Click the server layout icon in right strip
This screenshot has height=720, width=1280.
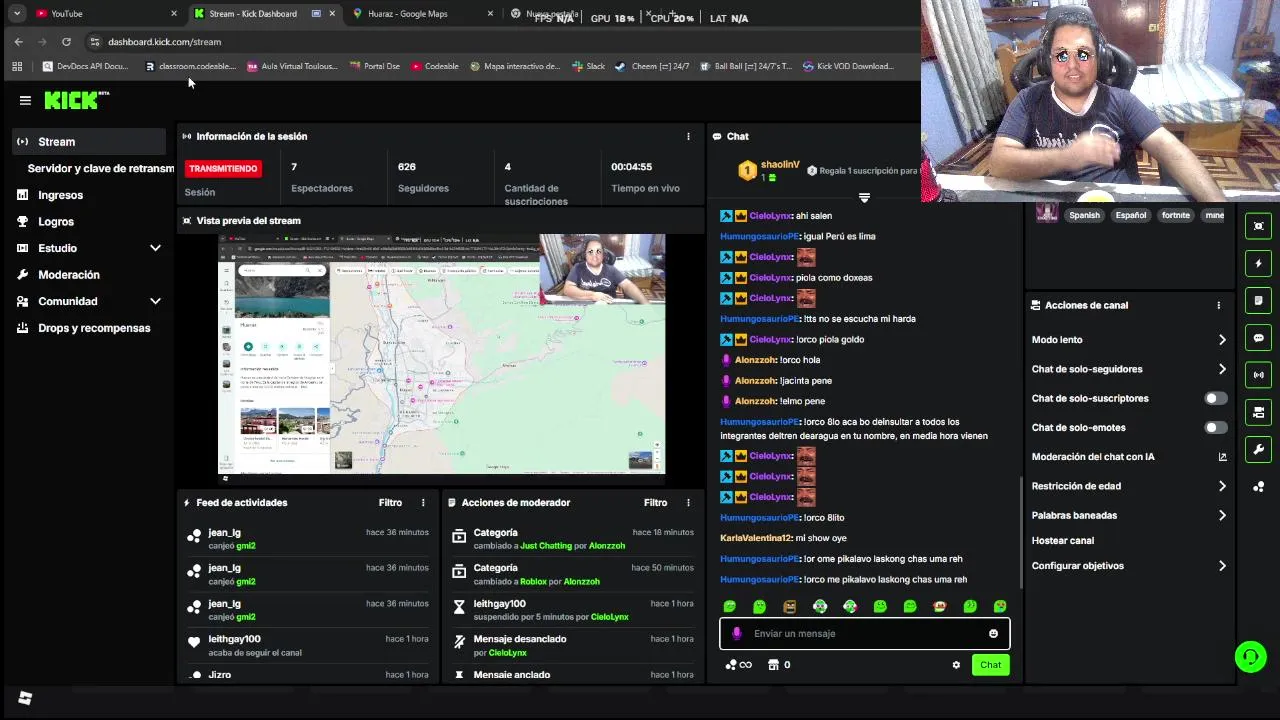click(1259, 412)
